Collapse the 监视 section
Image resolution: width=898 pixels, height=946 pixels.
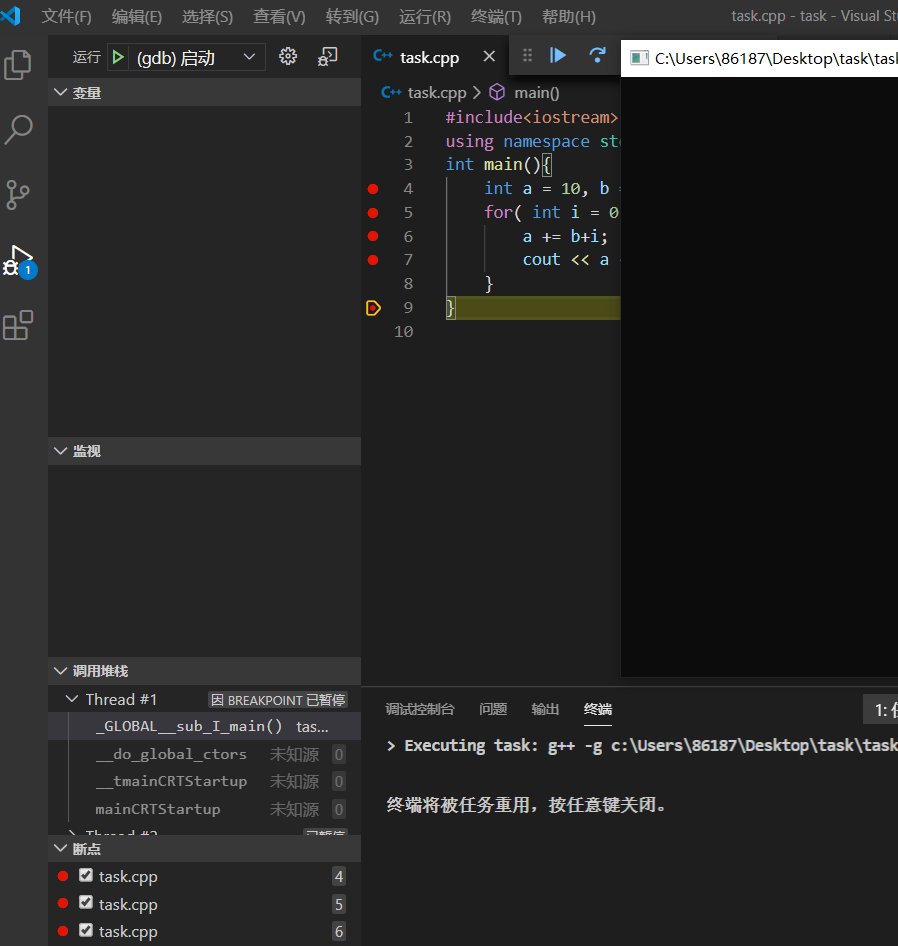(205, 451)
